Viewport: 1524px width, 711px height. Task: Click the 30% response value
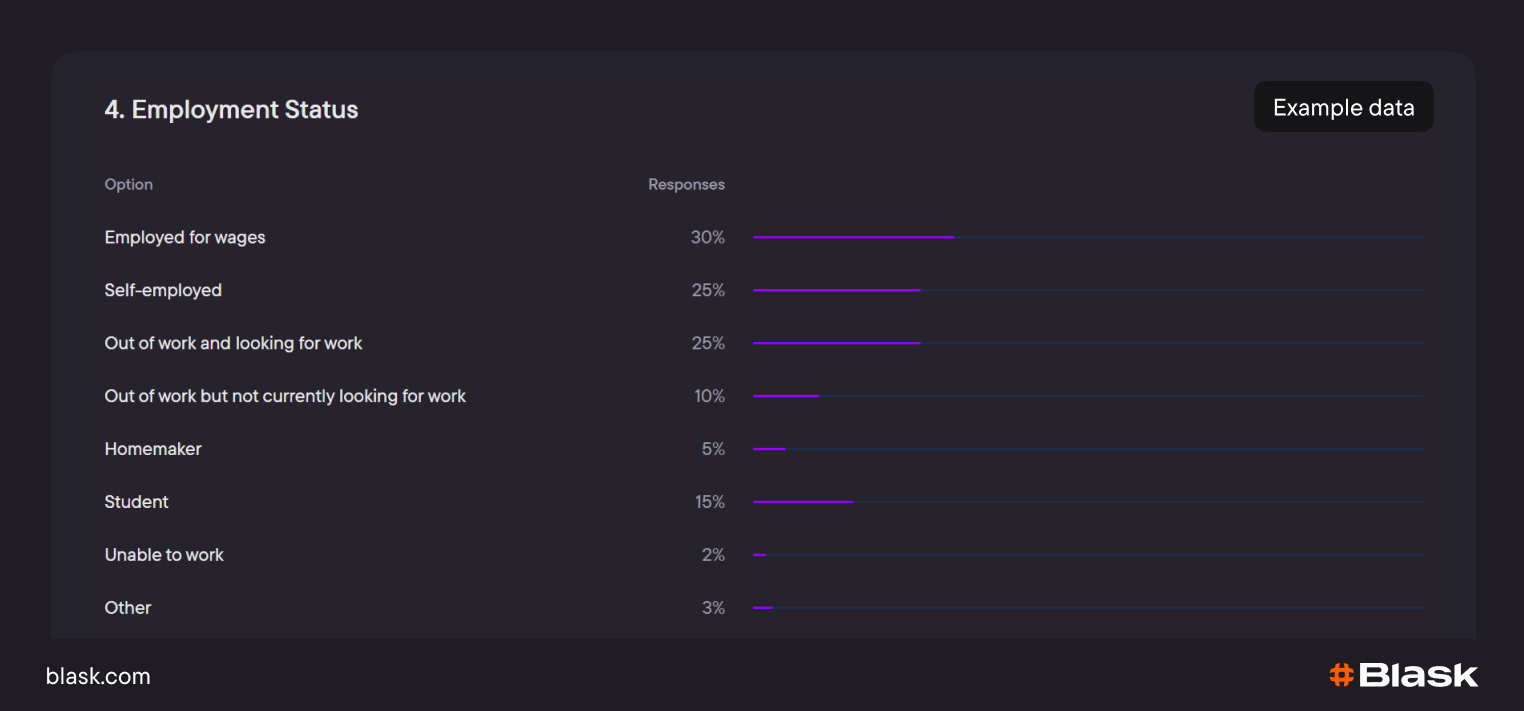[x=707, y=237]
